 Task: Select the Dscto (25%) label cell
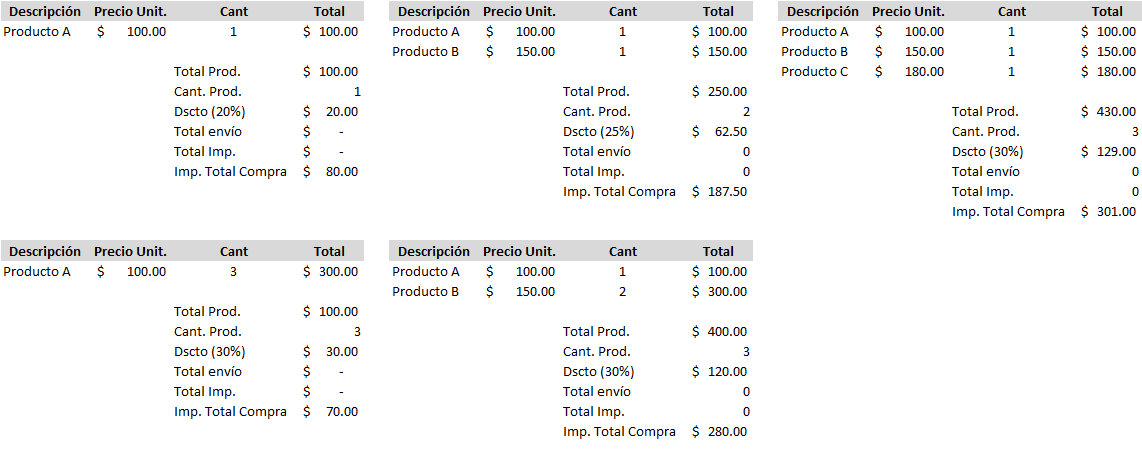tap(598, 131)
